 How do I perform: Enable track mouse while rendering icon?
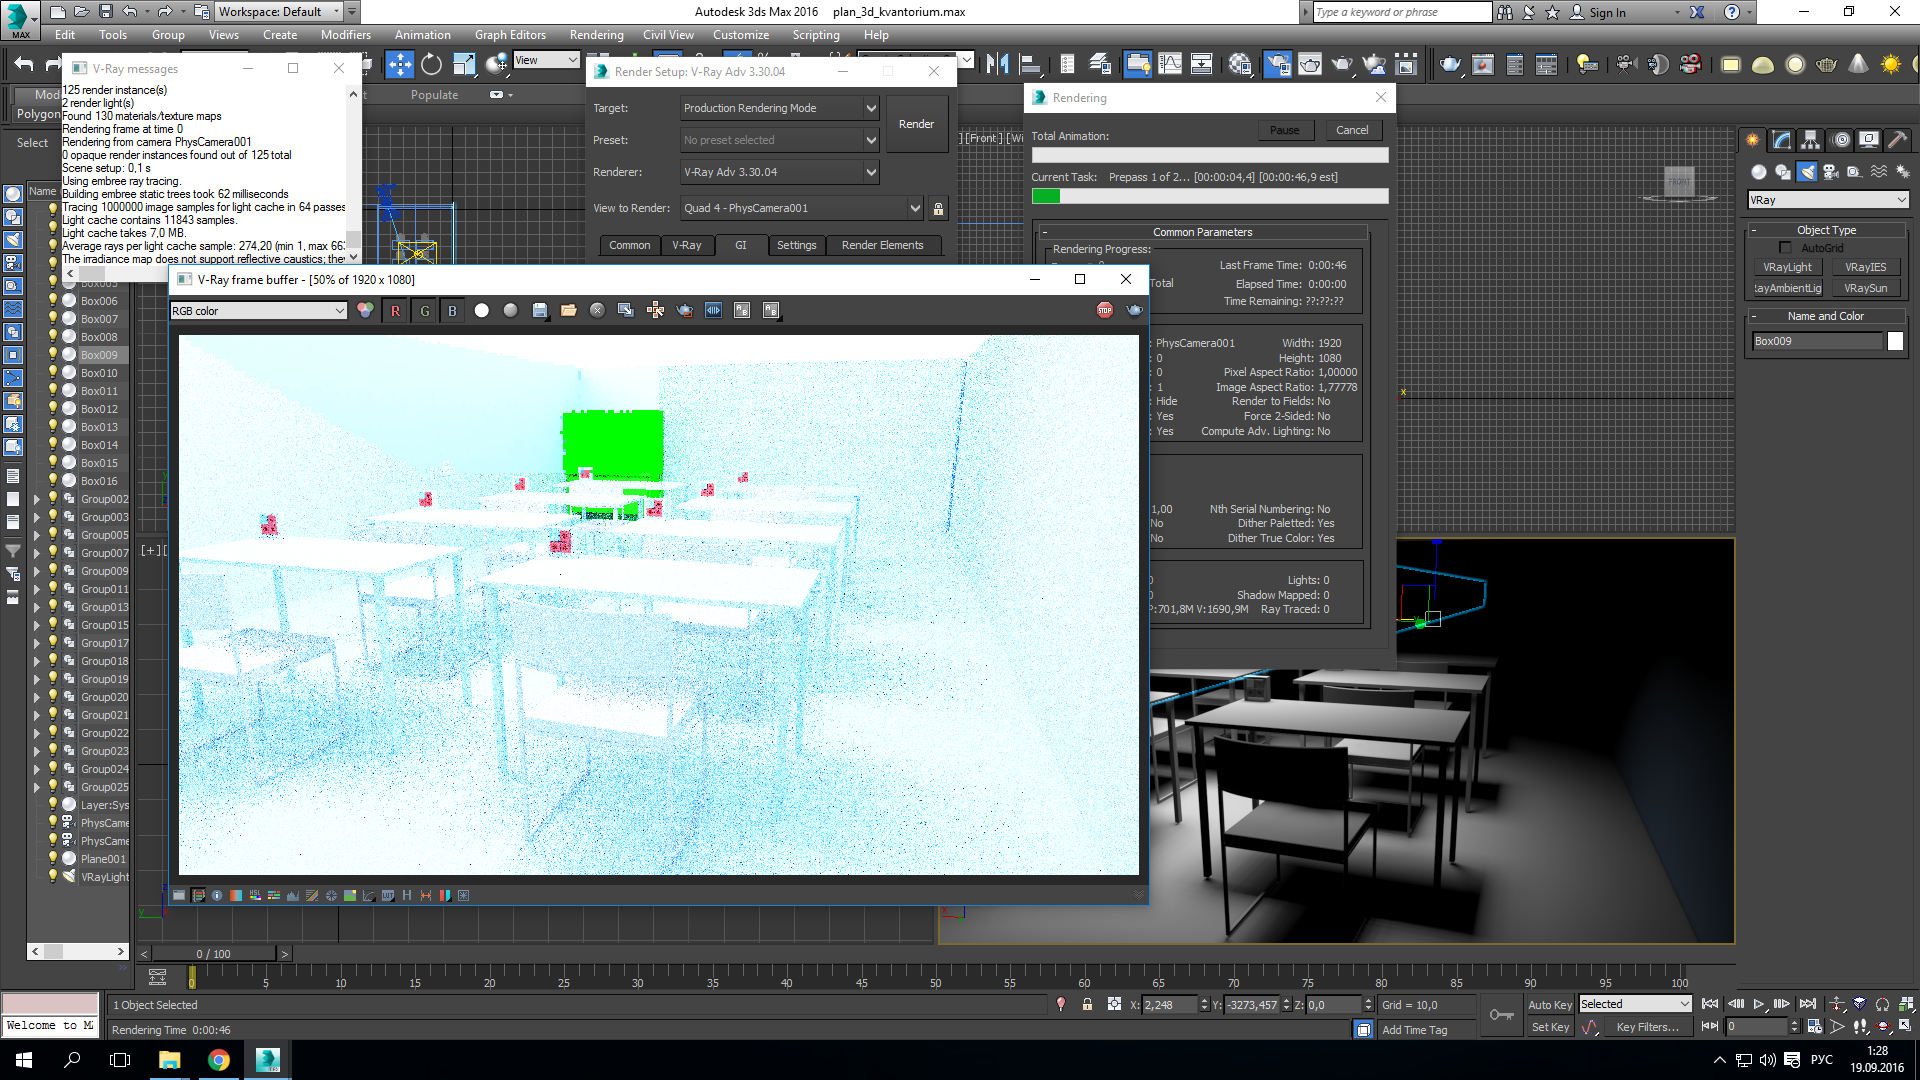coord(655,311)
